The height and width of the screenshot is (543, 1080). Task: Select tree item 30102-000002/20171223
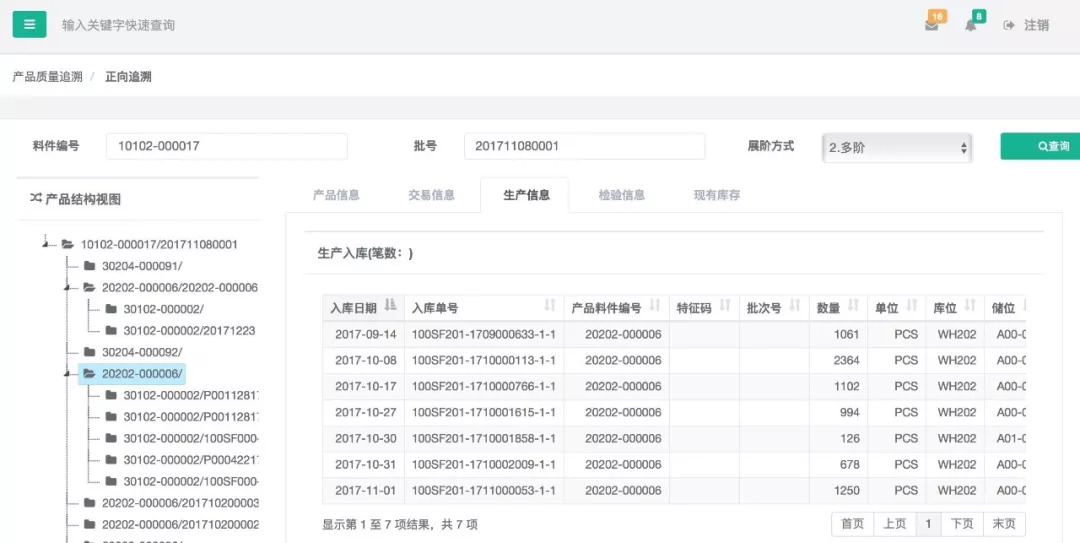[189, 331]
